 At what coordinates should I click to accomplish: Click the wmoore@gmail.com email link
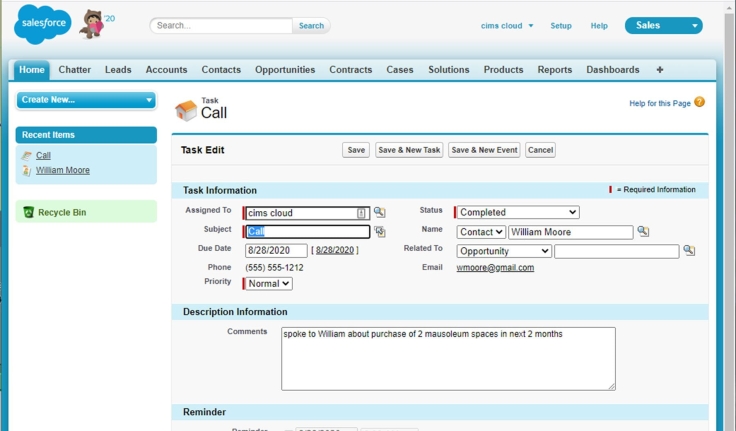[495, 268]
